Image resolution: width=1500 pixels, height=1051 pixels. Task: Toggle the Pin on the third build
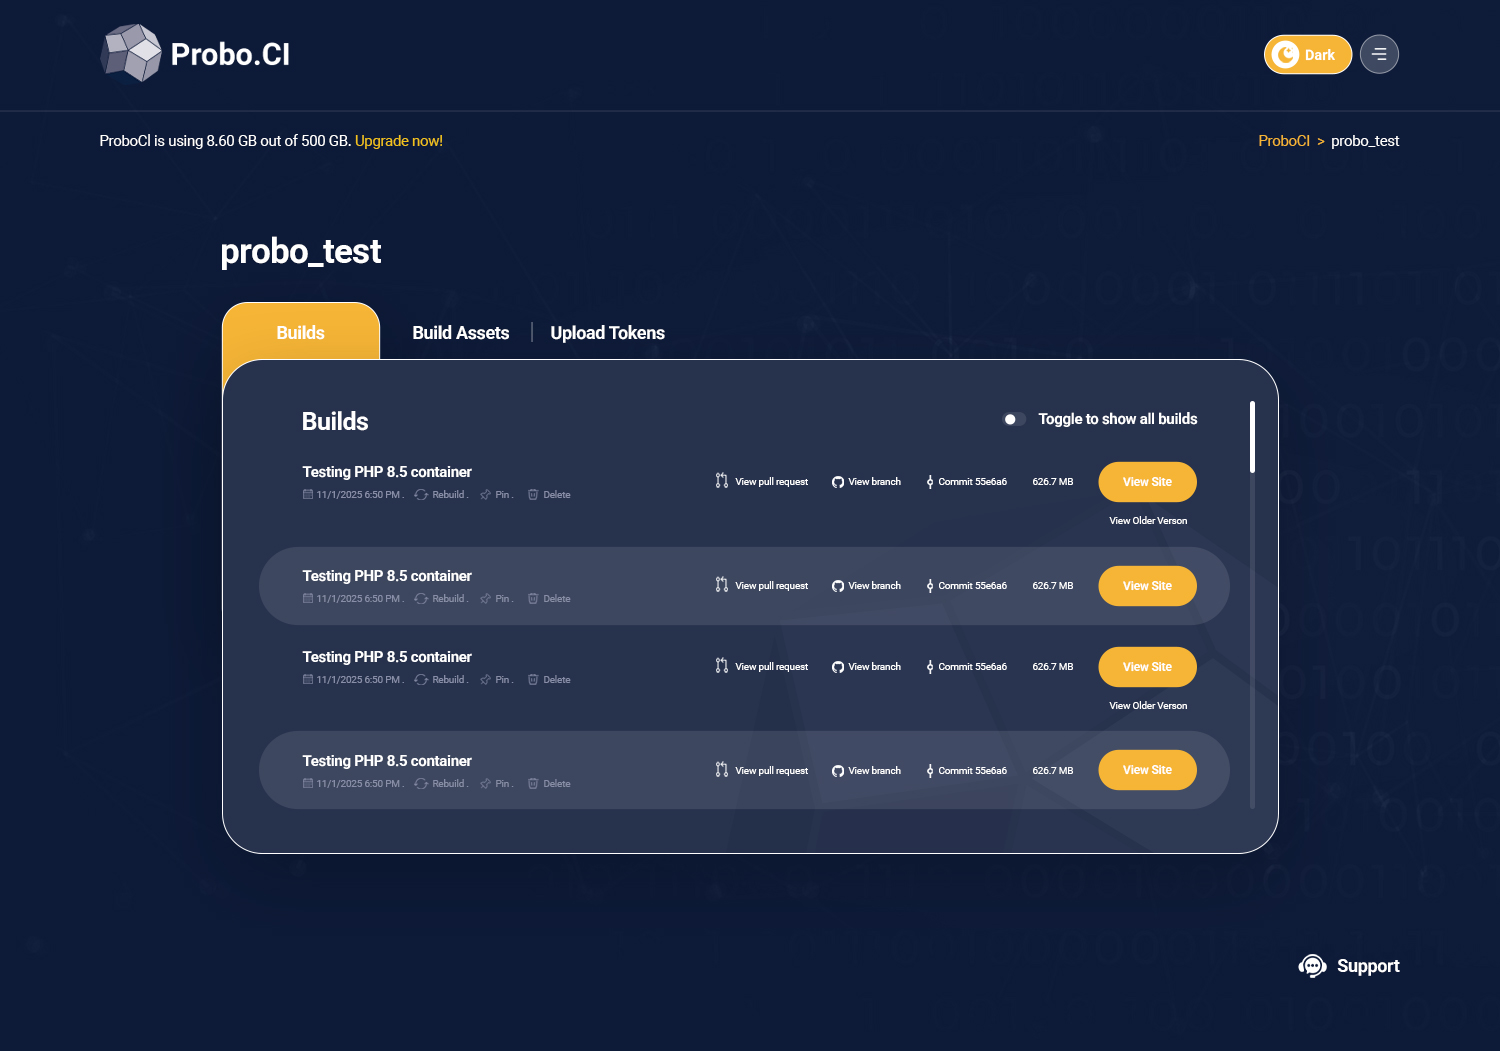(x=484, y=679)
